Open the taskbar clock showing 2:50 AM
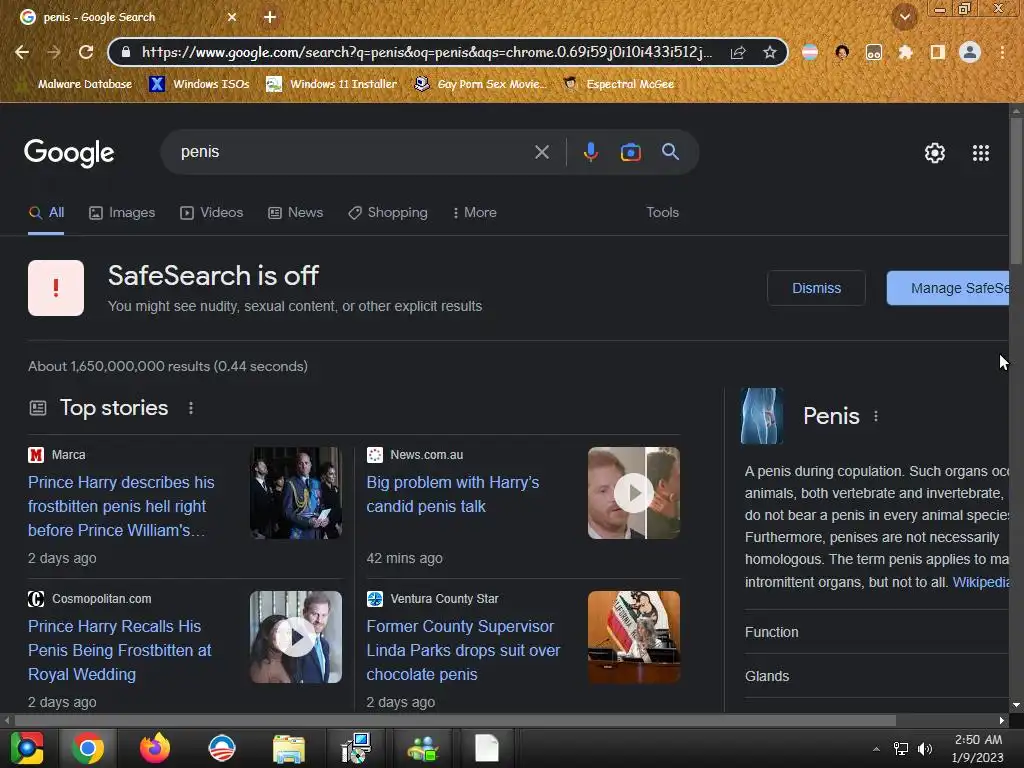 click(978, 748)
